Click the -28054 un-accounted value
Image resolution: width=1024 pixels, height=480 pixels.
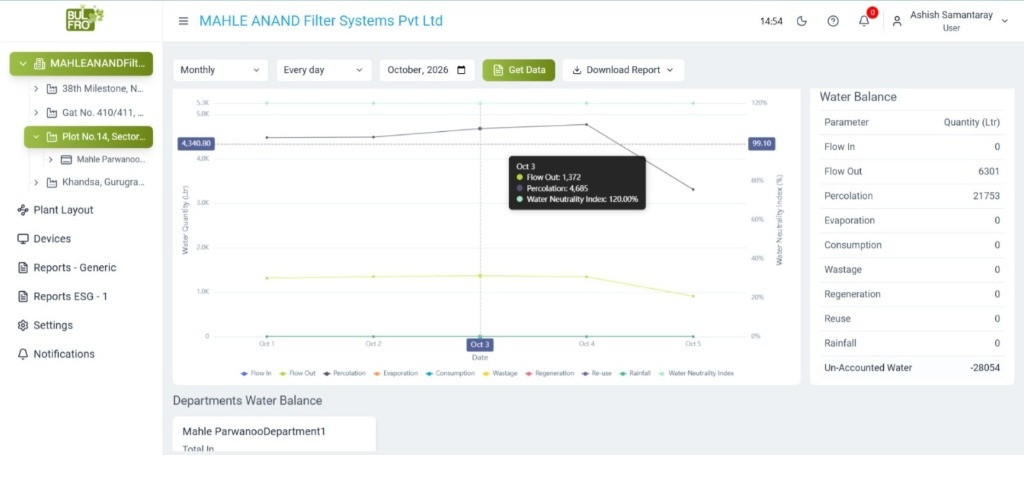point(985,368)
